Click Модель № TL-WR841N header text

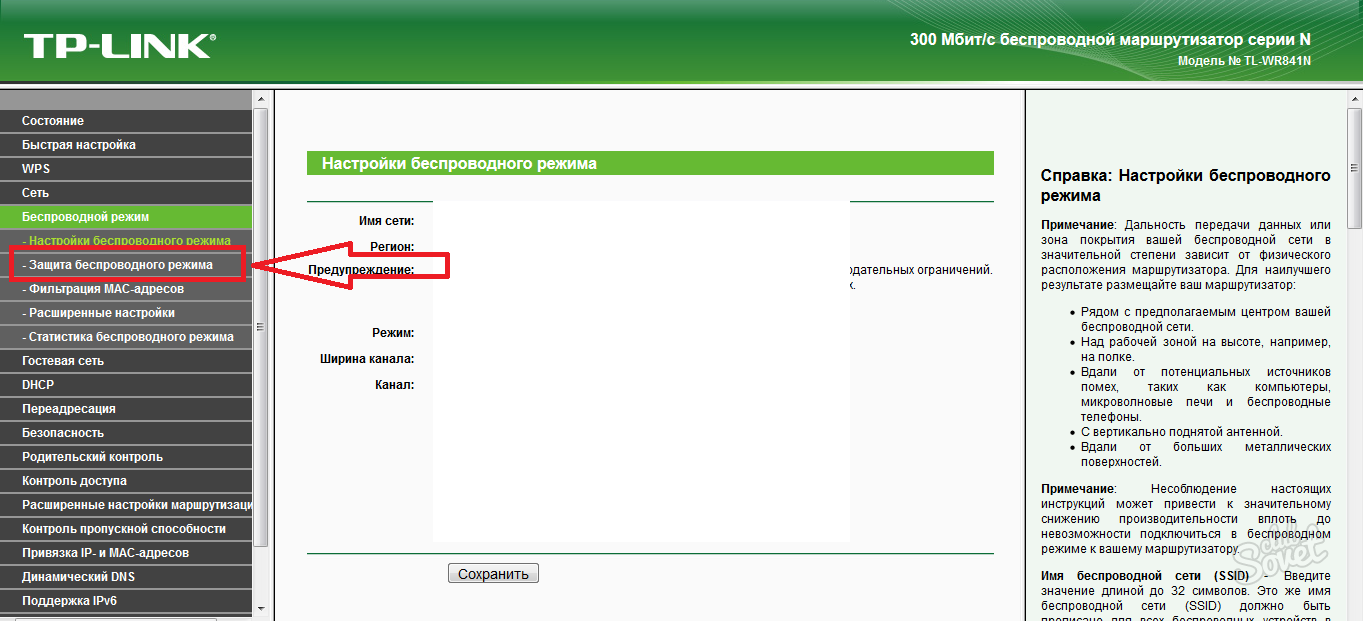(x=1244, y=61)
